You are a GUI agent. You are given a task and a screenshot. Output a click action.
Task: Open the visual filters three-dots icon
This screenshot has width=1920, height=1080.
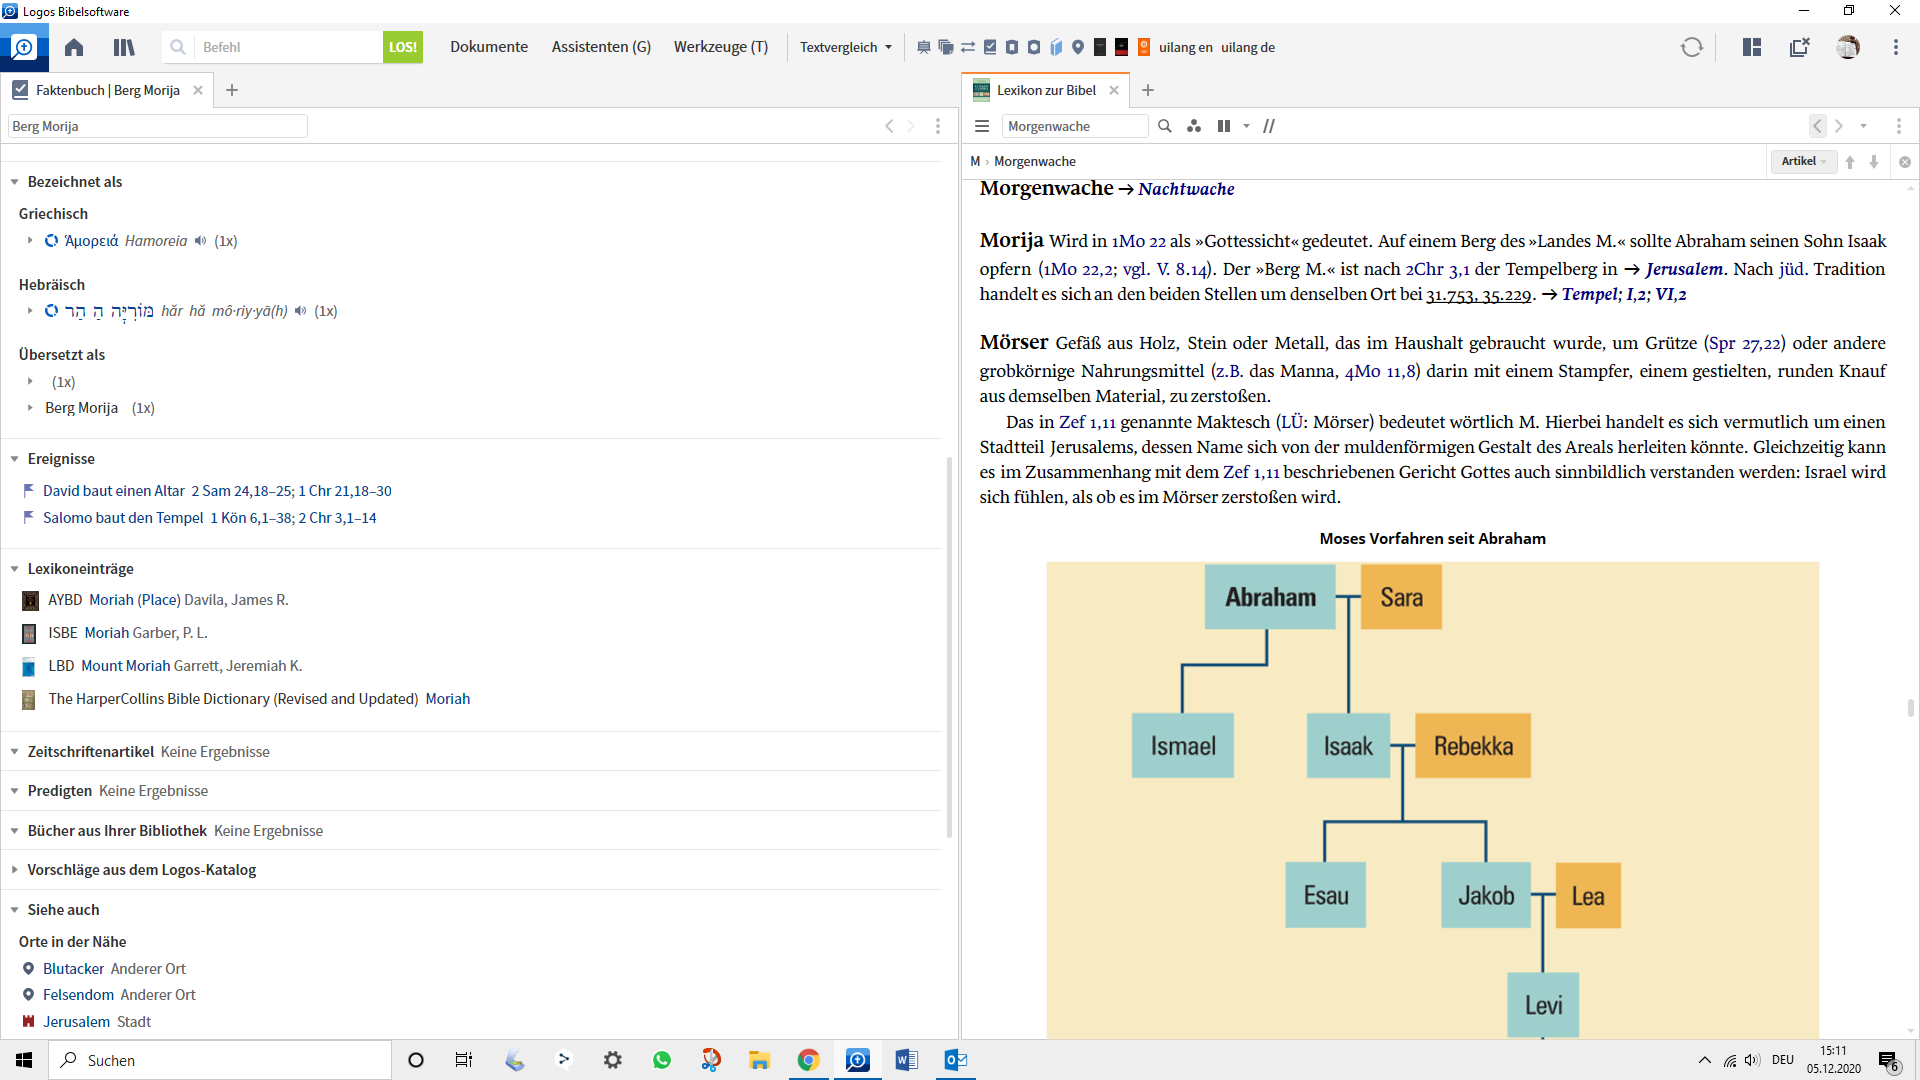tap(1194, 126)
